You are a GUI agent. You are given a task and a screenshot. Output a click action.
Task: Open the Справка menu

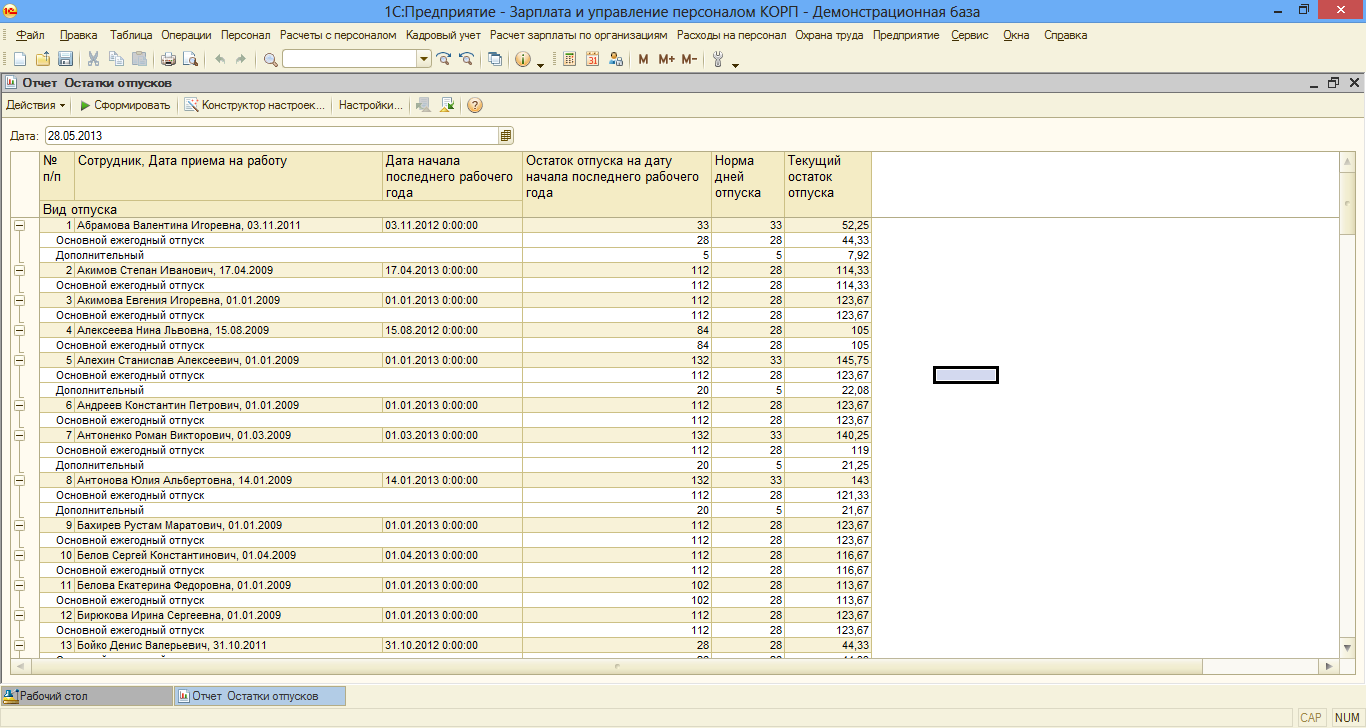1066,35
